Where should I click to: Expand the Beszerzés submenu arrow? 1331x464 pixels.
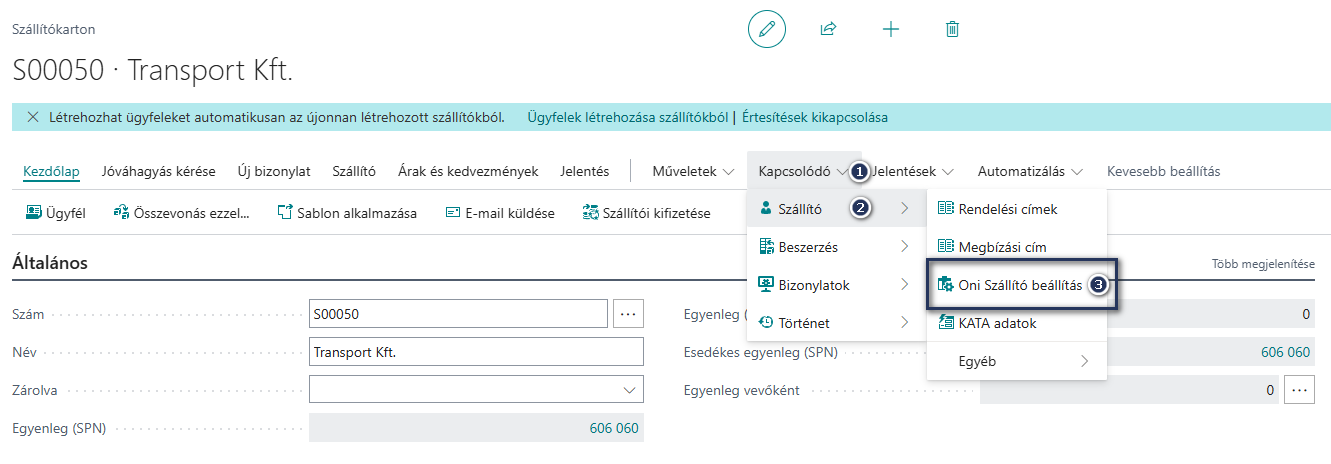pos(904,246)
